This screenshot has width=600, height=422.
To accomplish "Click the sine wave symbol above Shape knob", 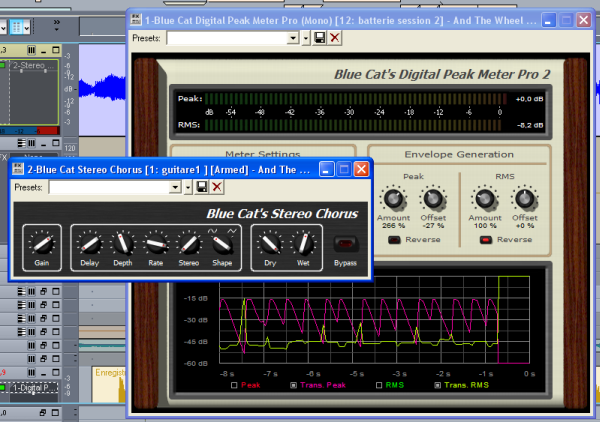I will coord(213,231).
